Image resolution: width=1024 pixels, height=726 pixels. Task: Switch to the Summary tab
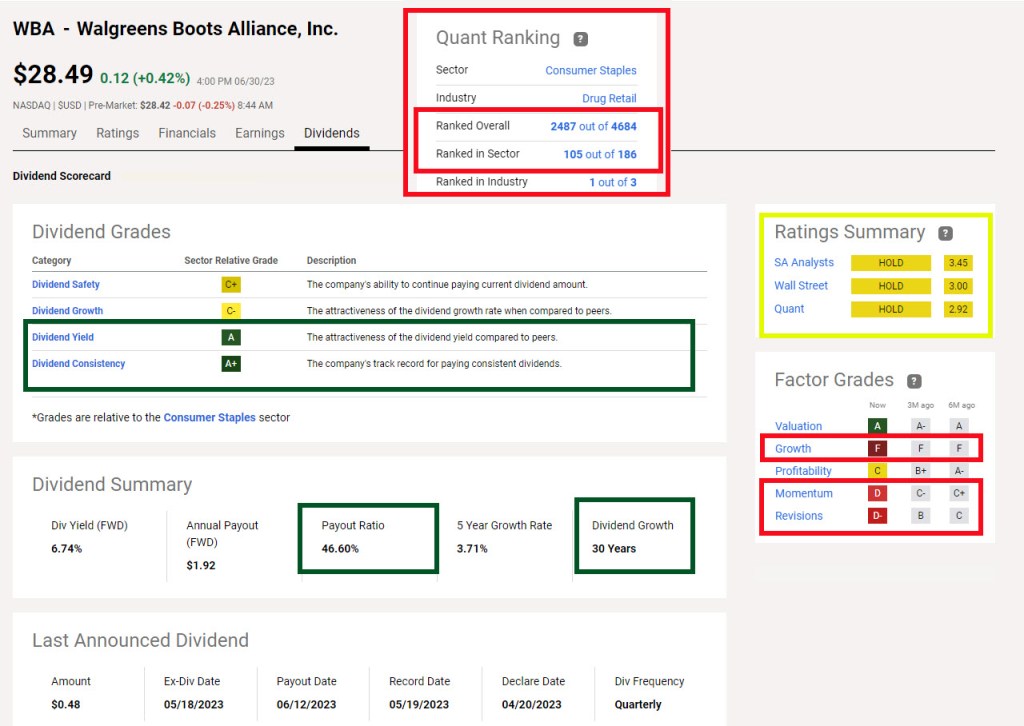(49, 133)
